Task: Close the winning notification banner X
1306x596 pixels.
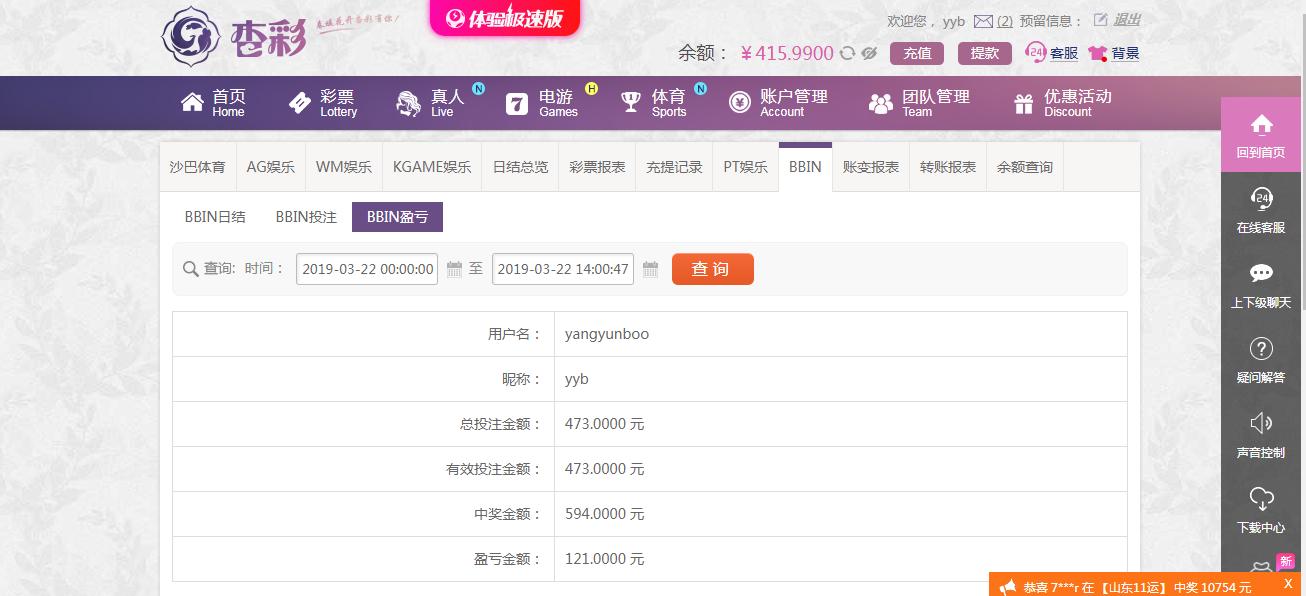Action: click(x=1288, y=583)
